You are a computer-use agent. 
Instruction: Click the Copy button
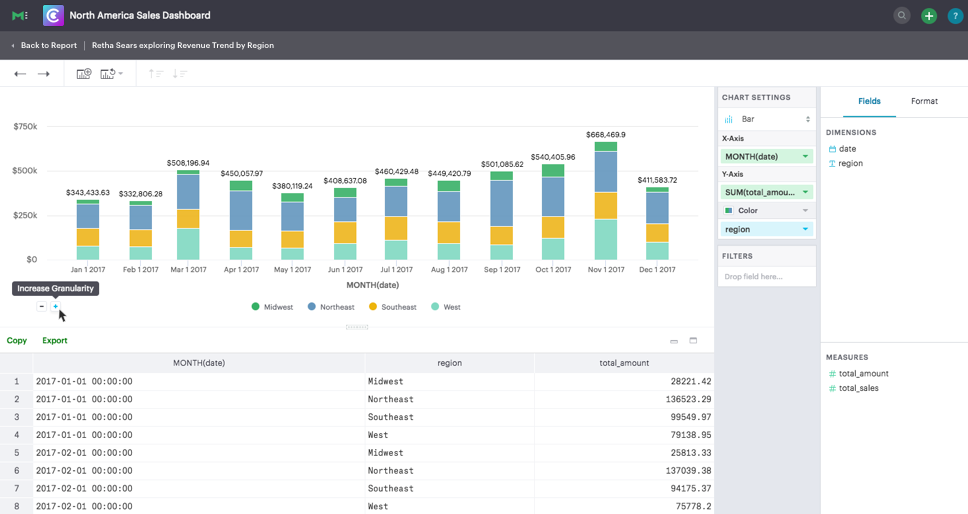point(17,341)
